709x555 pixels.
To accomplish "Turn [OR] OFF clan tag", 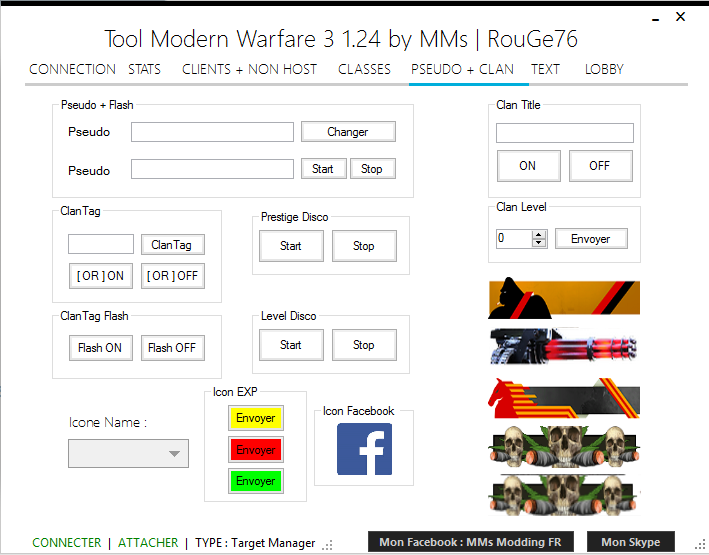I will (172, 276).
